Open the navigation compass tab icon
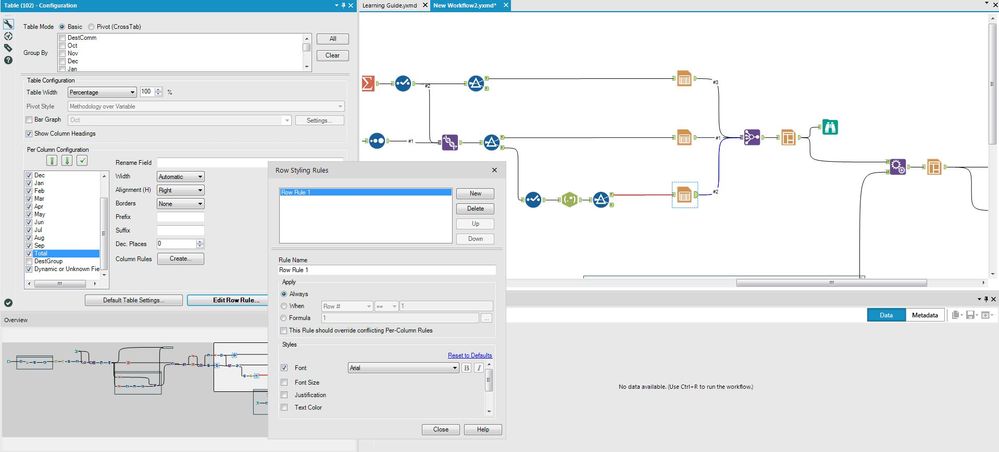This screenshot has width=999, height=452. tap(8, 36)
